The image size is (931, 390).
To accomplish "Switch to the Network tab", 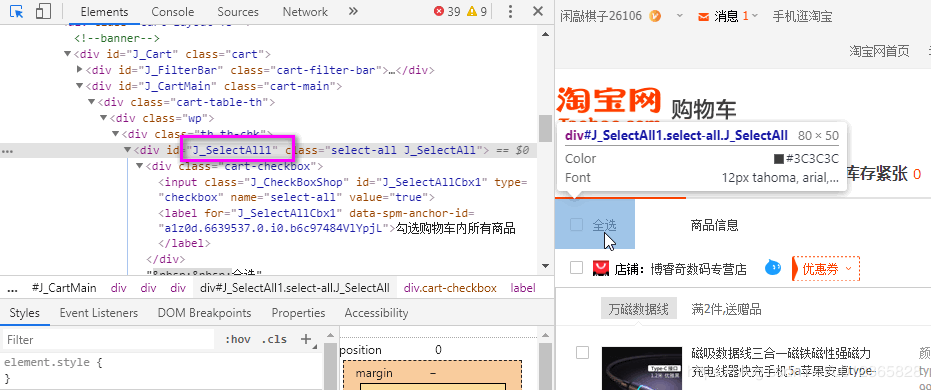I will 305,12.
